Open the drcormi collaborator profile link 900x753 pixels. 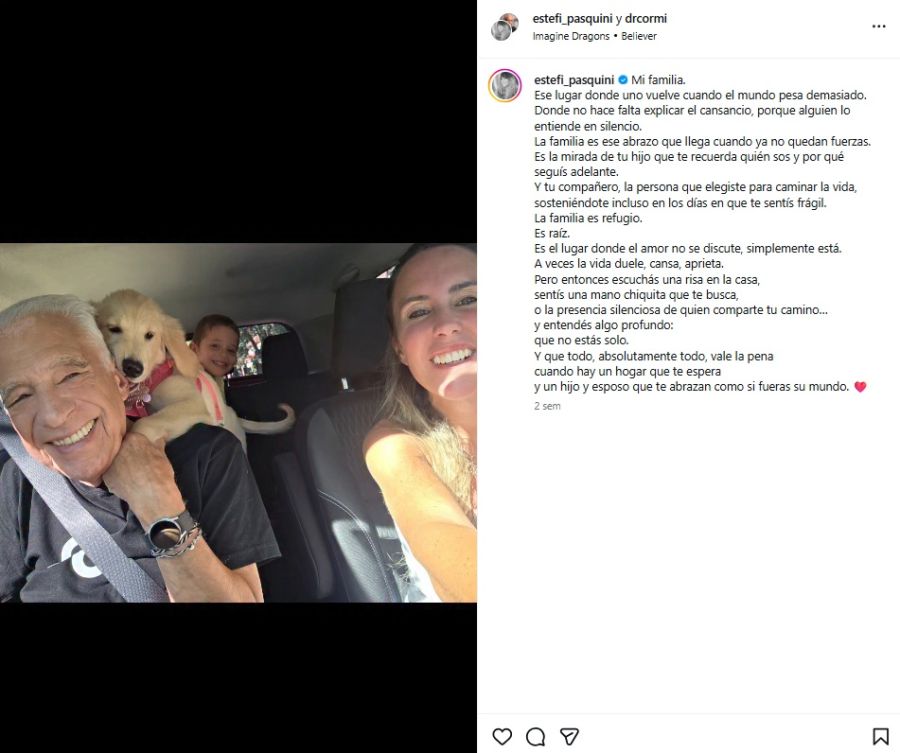point(646,18)
